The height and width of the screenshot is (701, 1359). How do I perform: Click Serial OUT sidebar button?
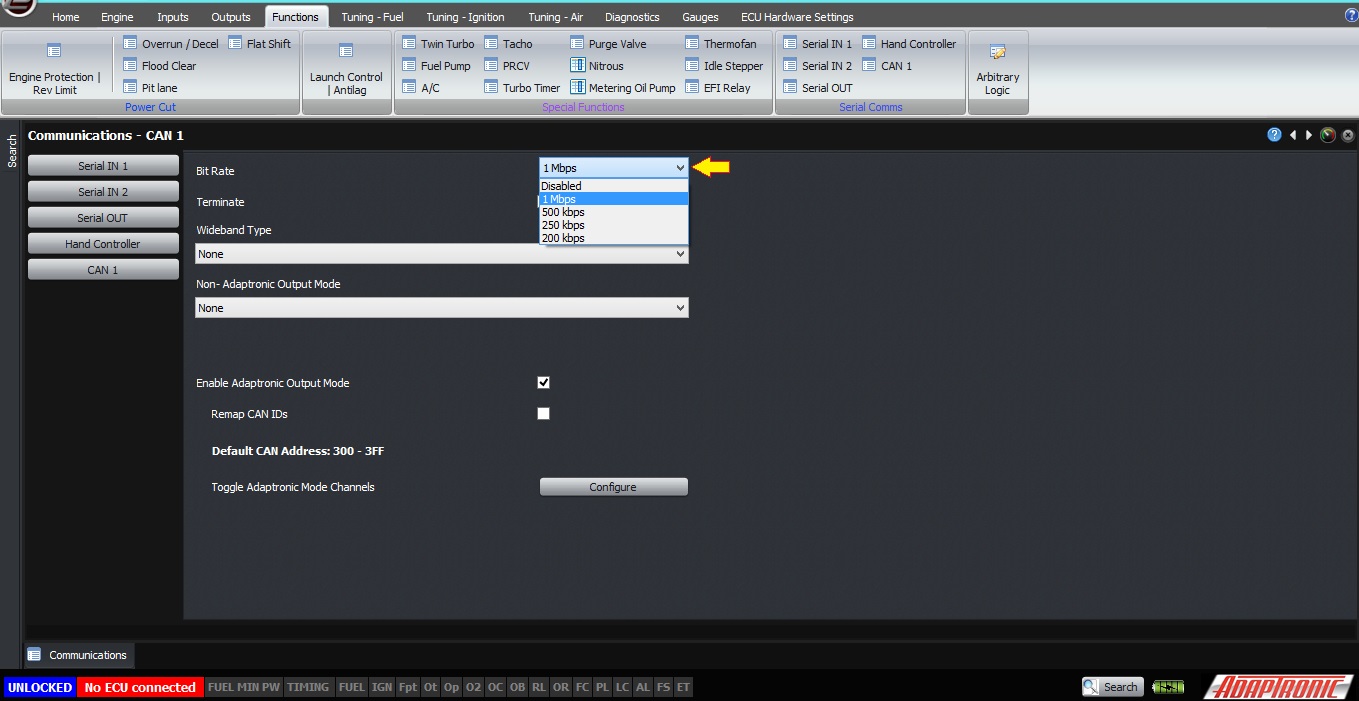click(103, 218)
